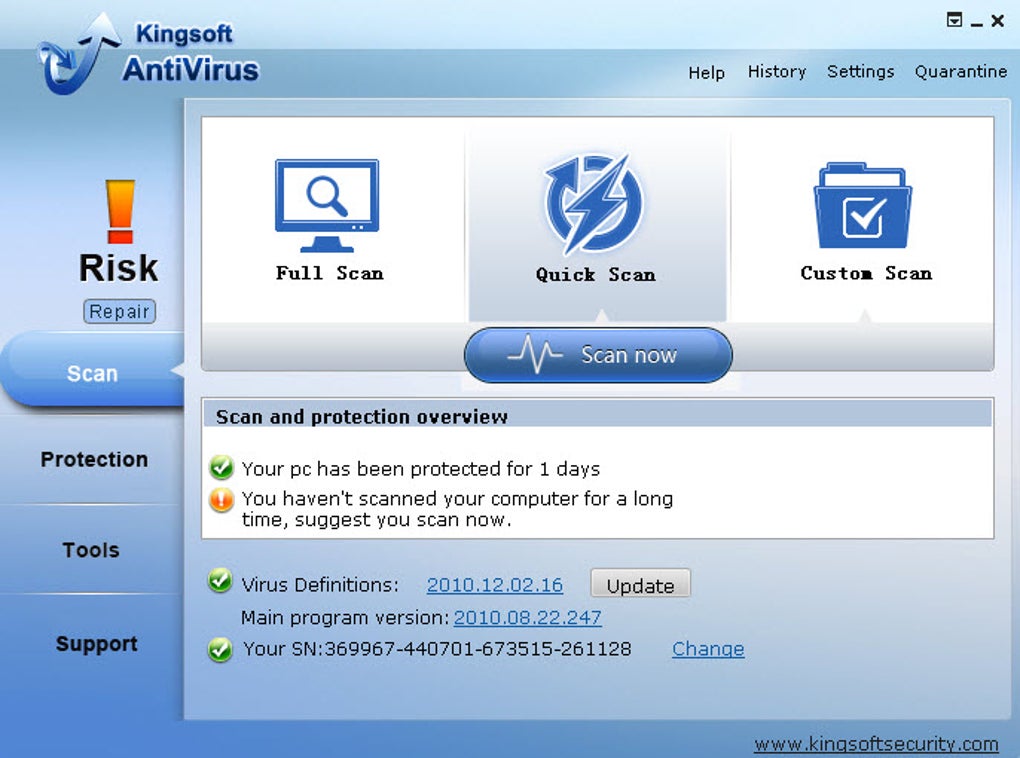Click 'You haven't scanned your computer' message
This screenshot has width=1020, height=758.
click(457, 509)
